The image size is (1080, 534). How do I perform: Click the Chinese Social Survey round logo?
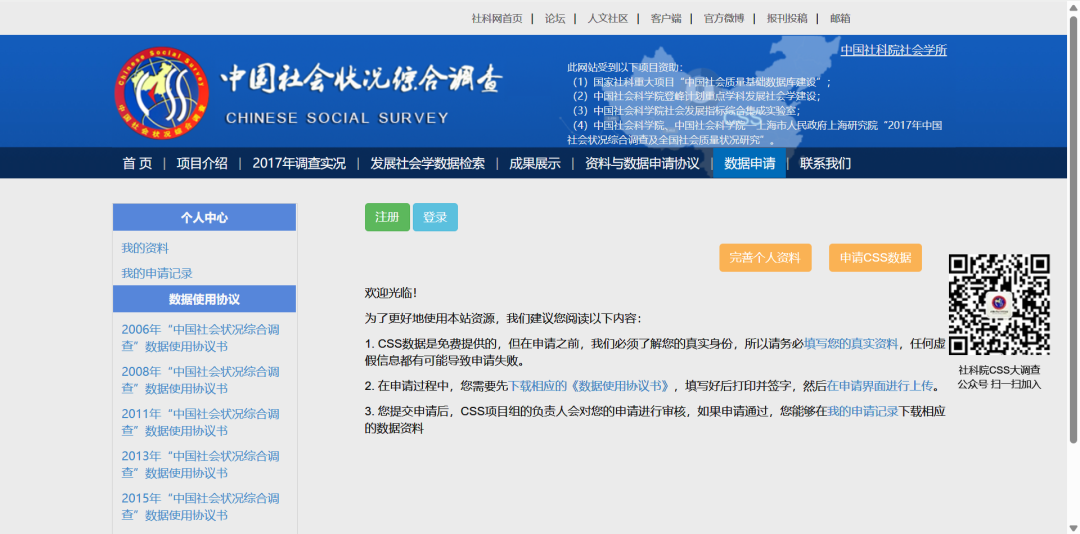pos(161,92)
